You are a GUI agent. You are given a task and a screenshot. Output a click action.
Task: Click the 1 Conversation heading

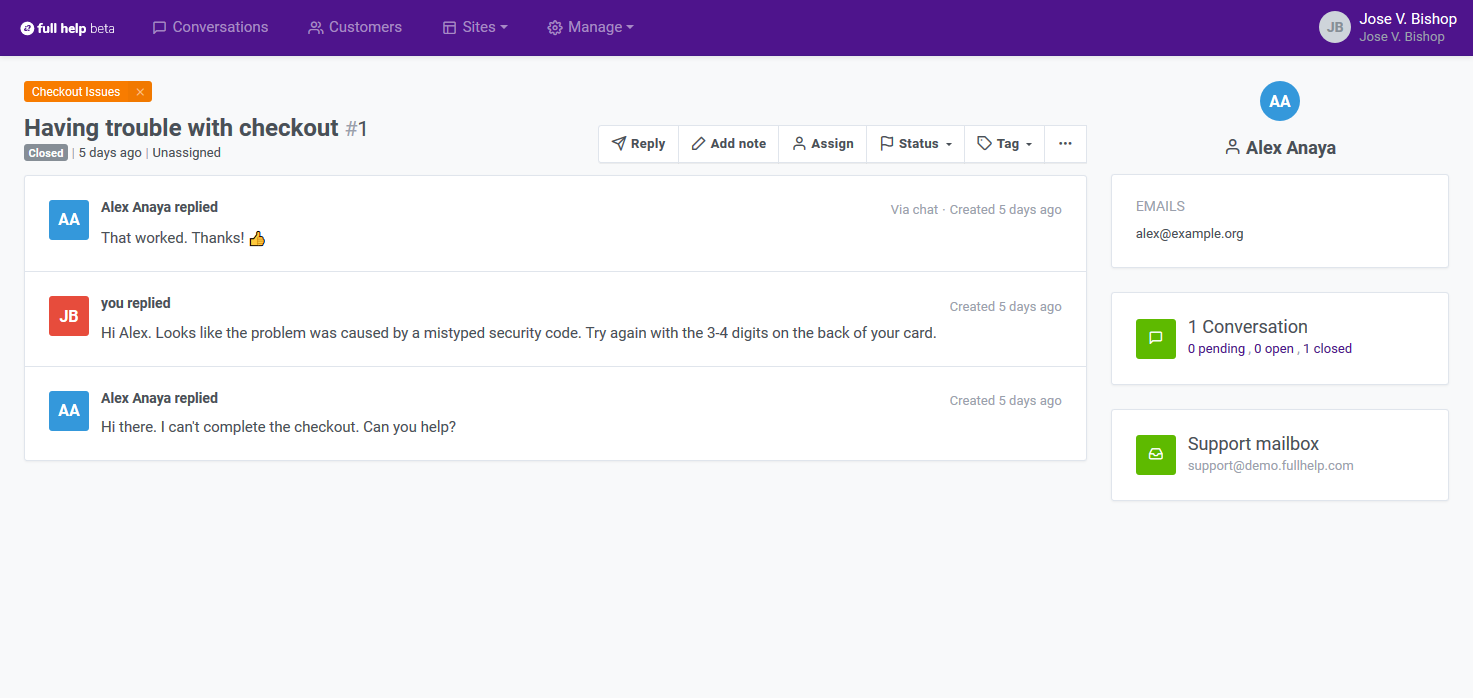pyautogui.click(x=1248, y=327)
